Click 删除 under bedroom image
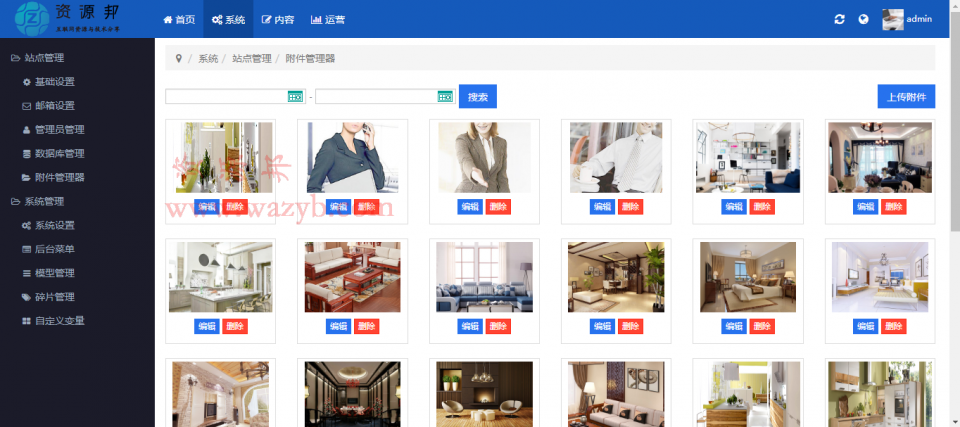The height and width of the screenshot is (427, 960). coord(762,327)
